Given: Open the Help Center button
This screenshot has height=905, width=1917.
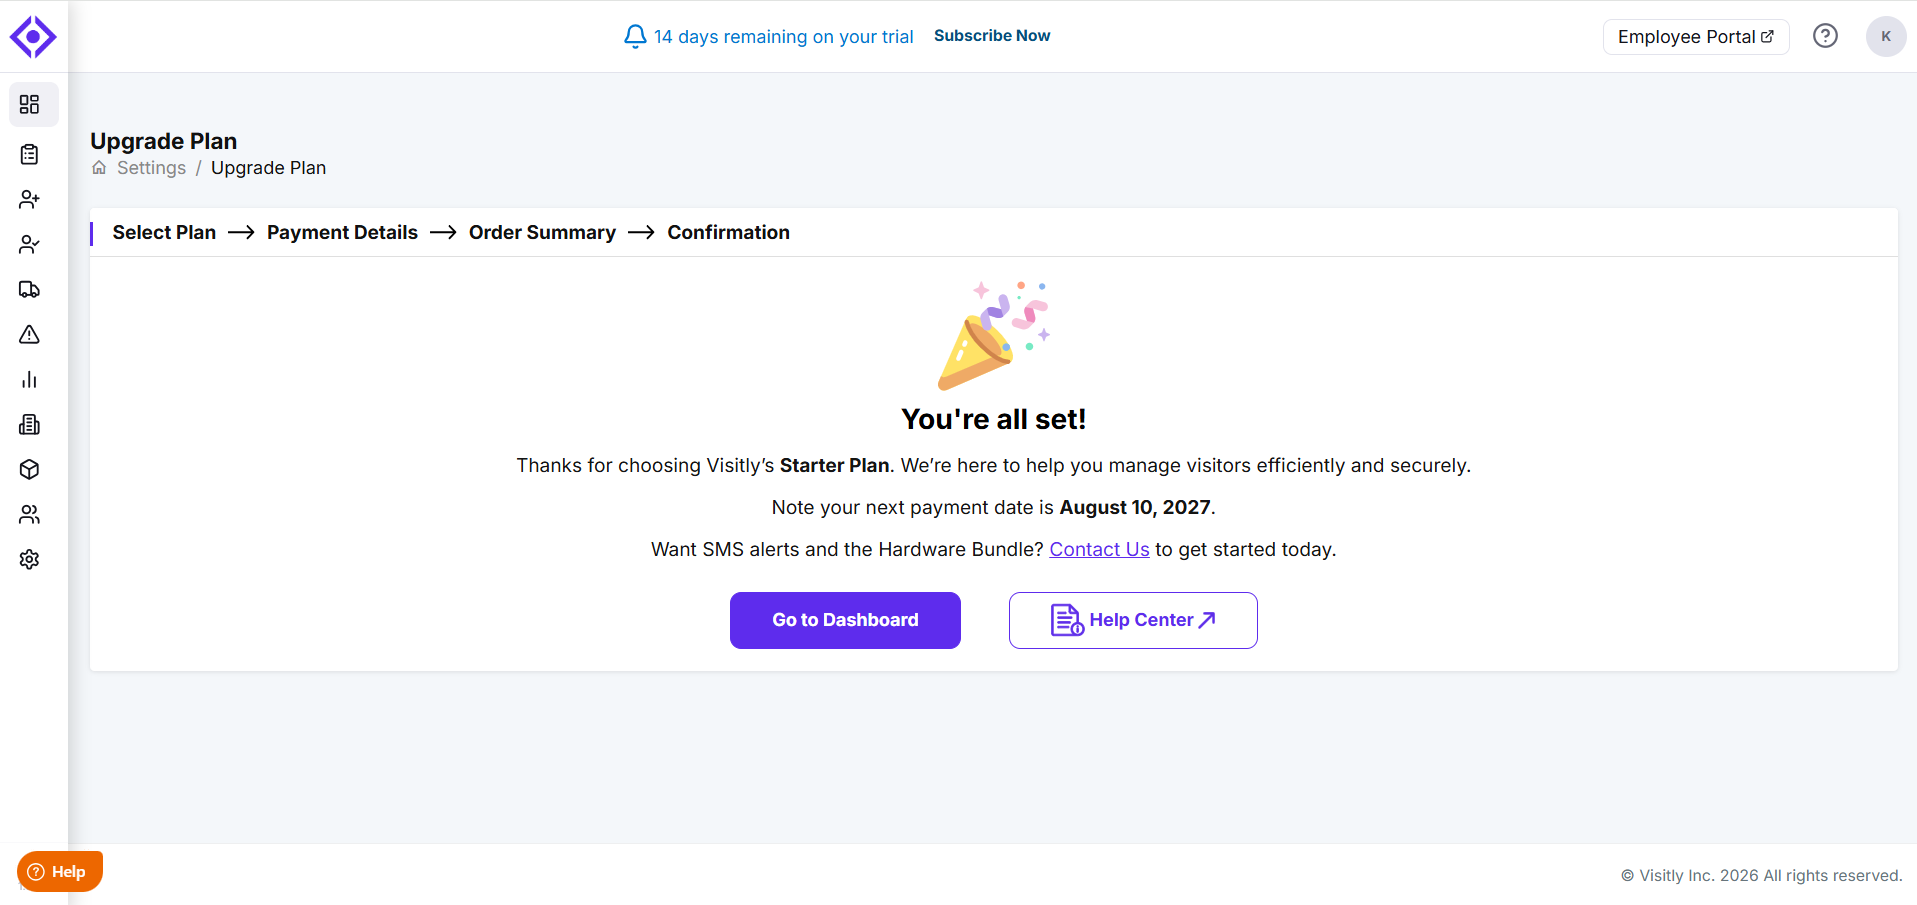Looking at the screenshot, I should pos(1133,620).
